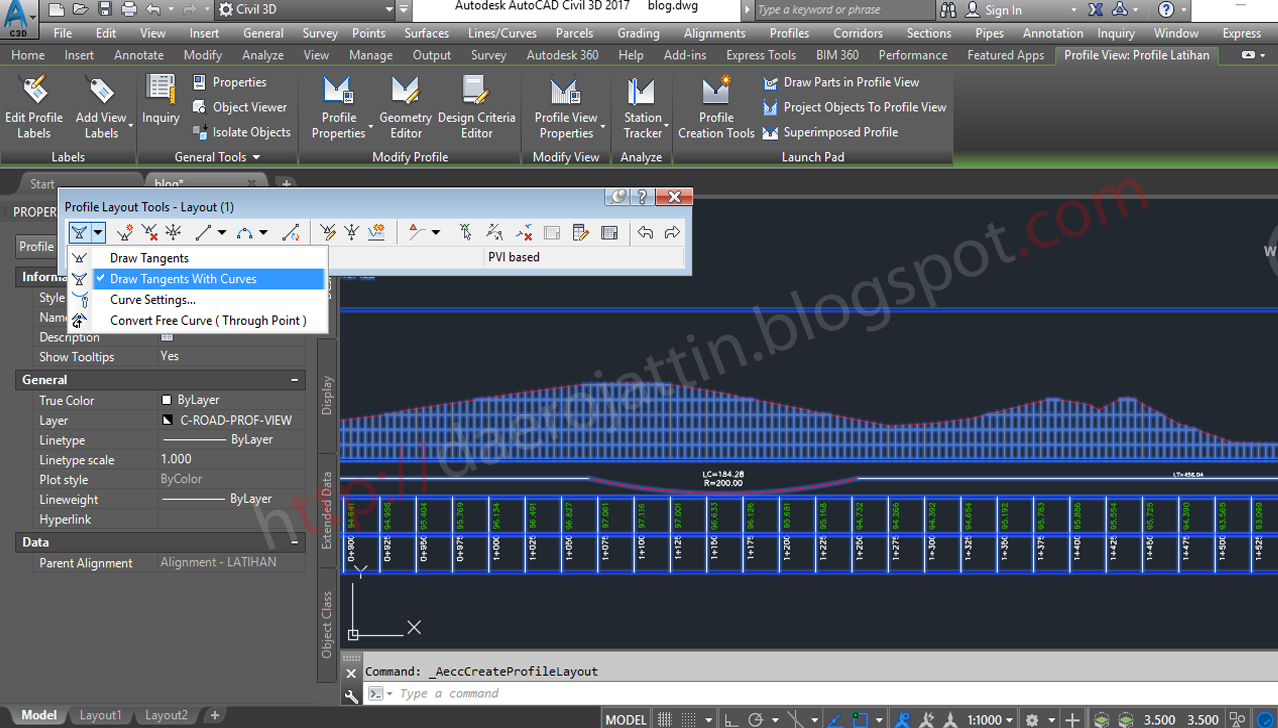Click Undo in Profile Layout Tools toolbar

pyautogui.click(x=645, y=233)
